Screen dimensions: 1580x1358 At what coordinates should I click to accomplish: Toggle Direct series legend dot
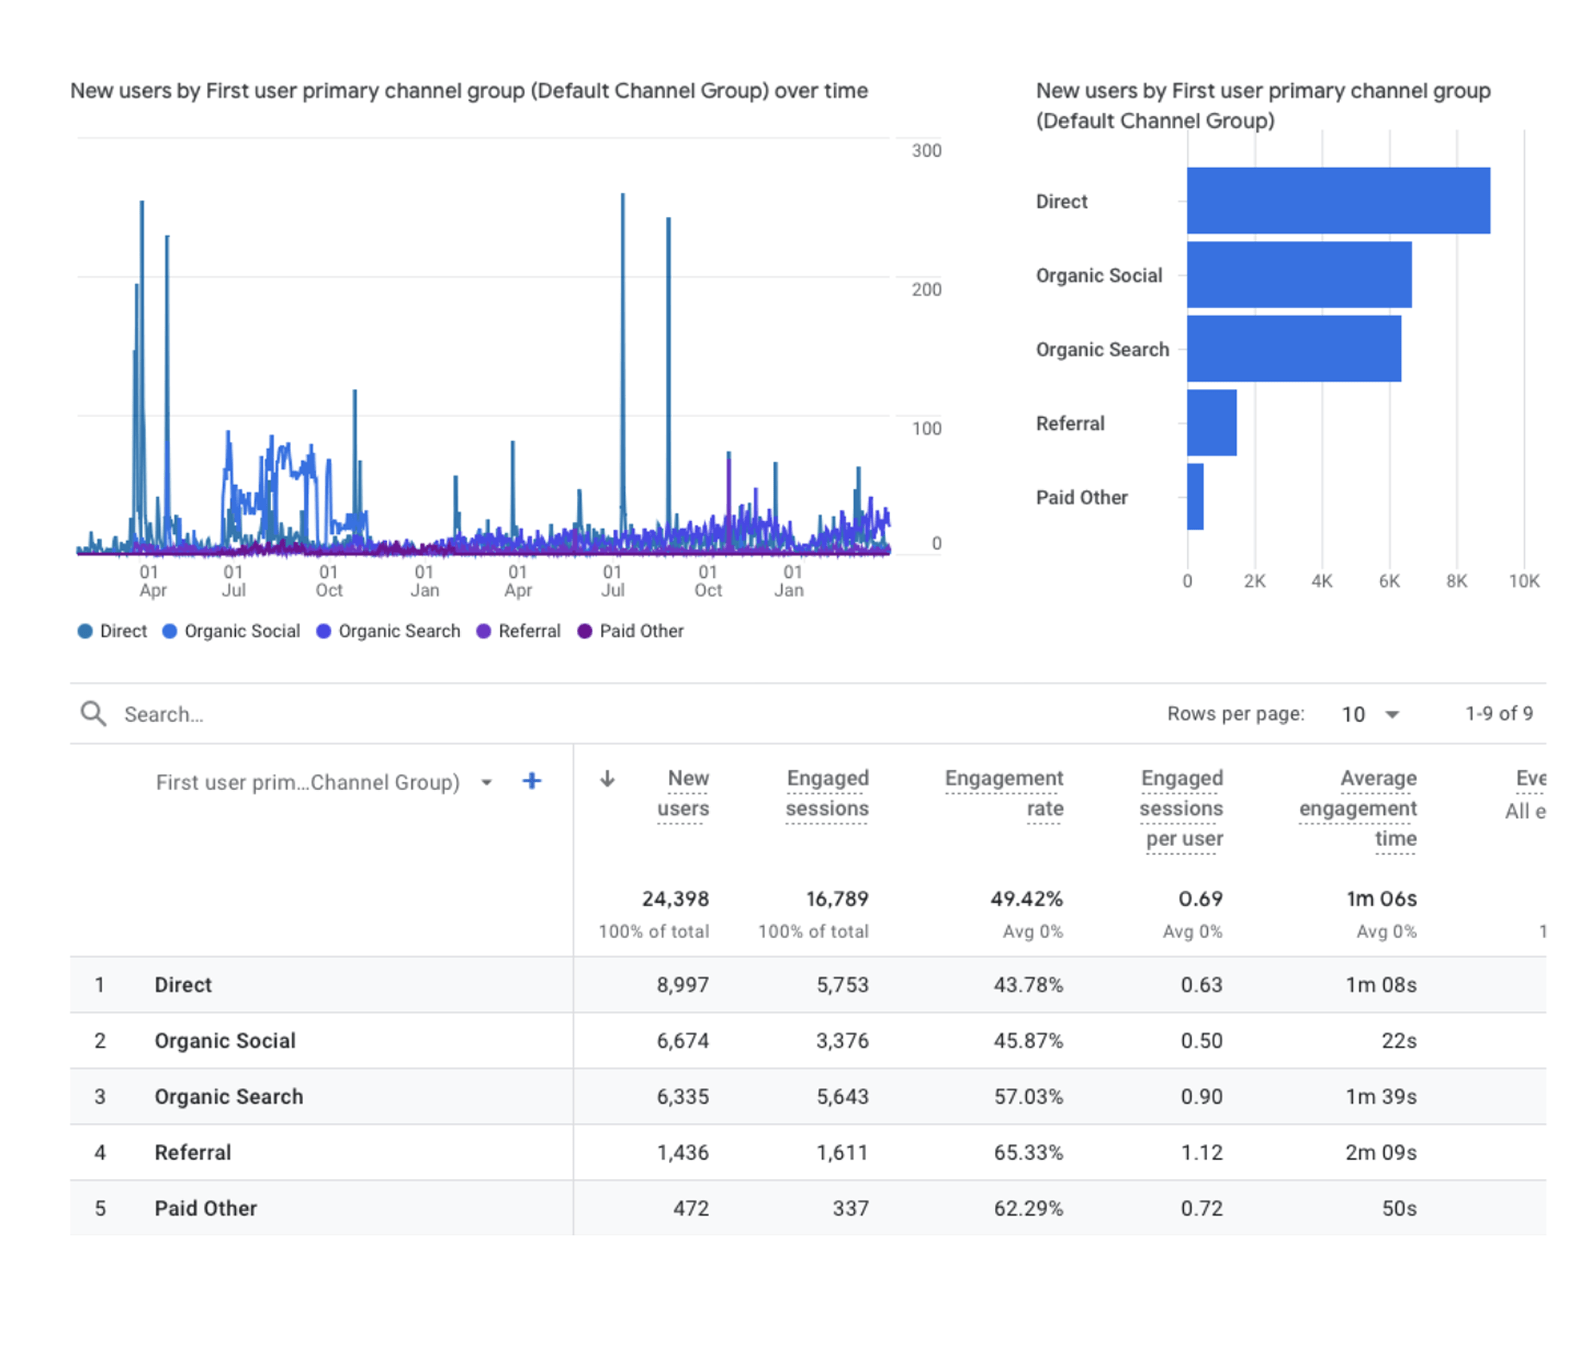pos(85,631)
